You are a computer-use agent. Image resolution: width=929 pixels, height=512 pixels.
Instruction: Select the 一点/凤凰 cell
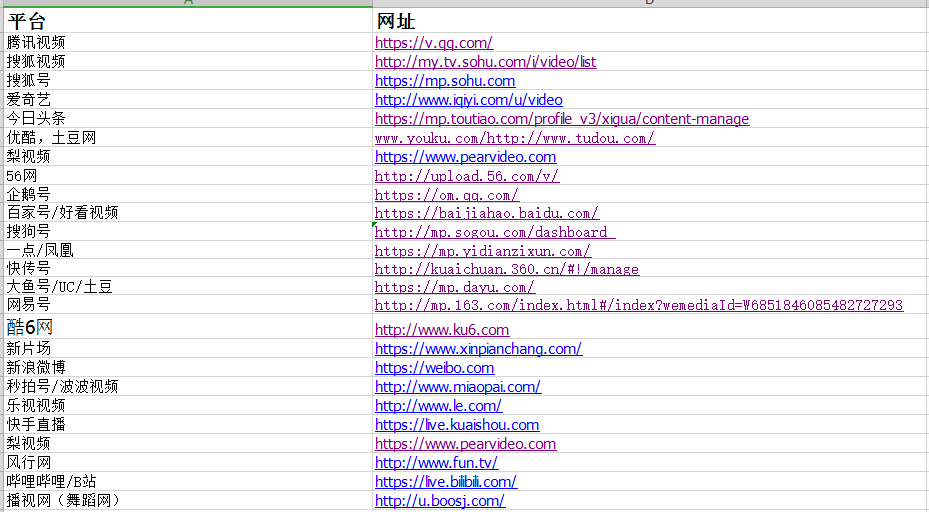pos(188,249)
